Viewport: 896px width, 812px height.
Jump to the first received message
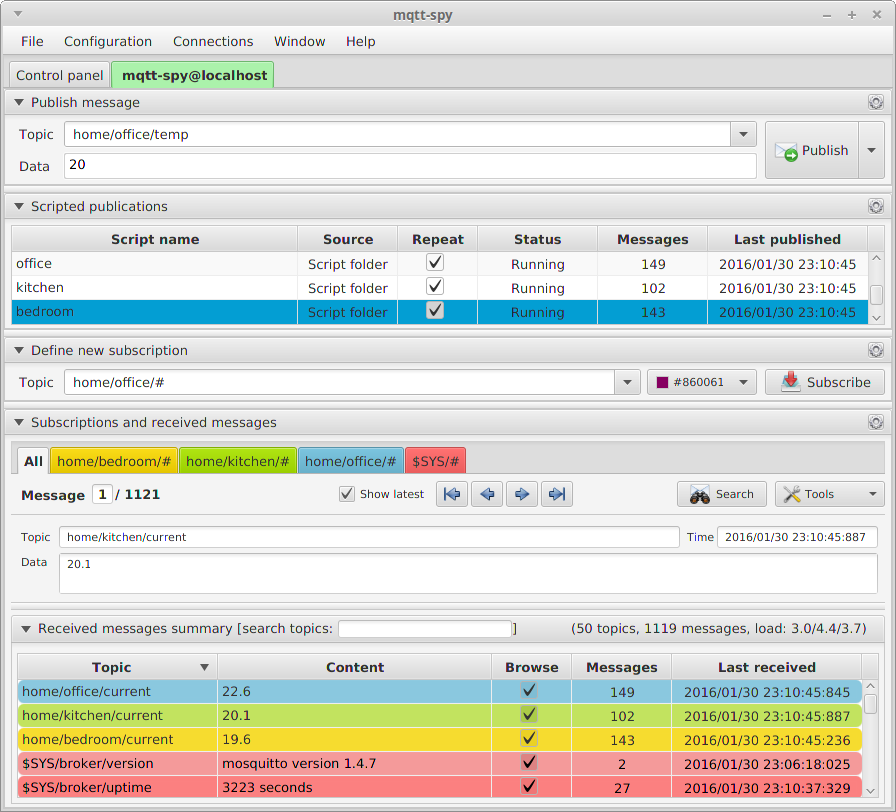tap(451, 493)
